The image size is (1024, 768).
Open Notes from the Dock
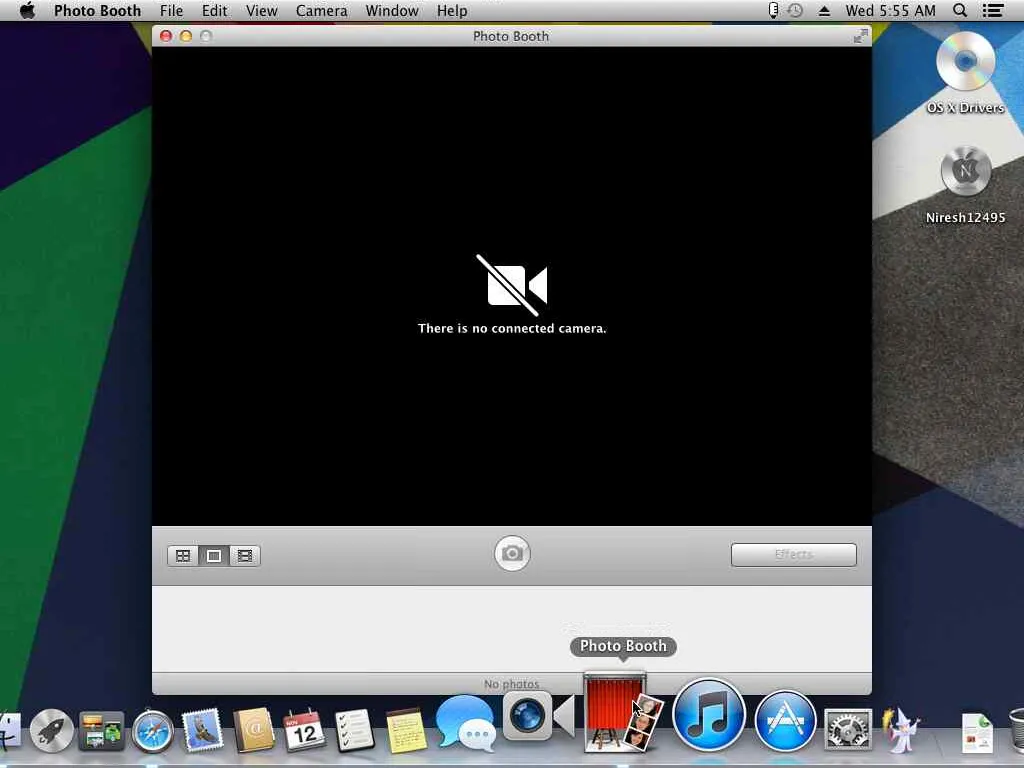[x=406, y=731]
